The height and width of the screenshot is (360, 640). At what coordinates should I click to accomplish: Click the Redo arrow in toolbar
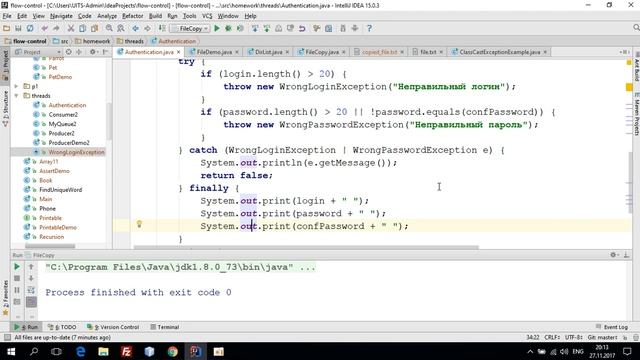pos(56,28)
